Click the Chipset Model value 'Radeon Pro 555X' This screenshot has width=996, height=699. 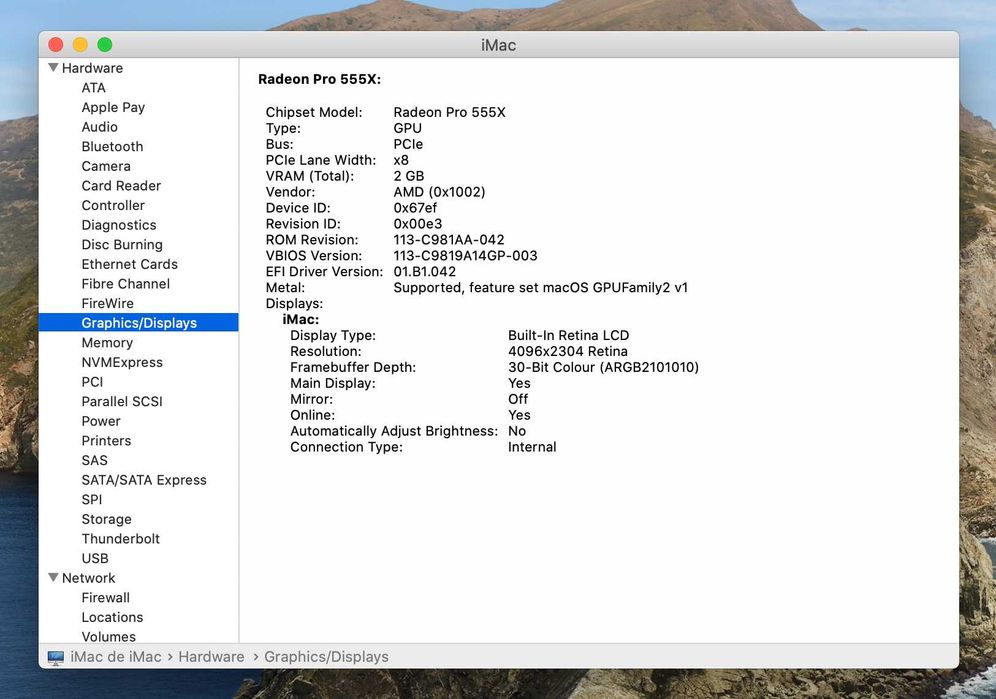[x=449, y=112]
